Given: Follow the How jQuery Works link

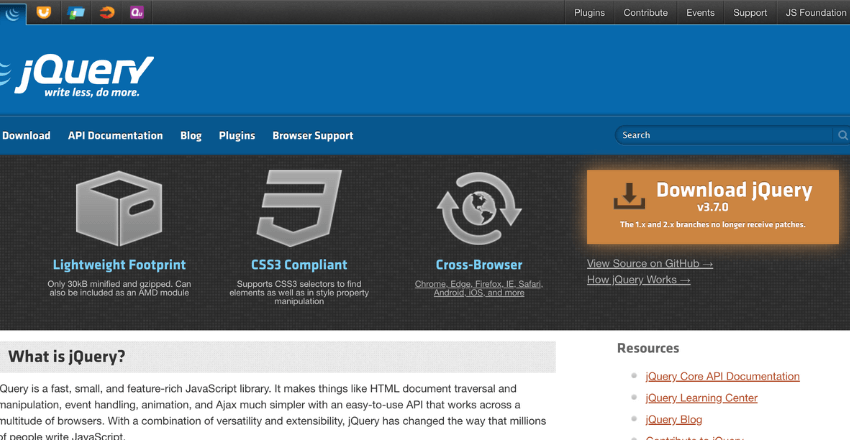Looking at the screenshot, I should [638, 280].
